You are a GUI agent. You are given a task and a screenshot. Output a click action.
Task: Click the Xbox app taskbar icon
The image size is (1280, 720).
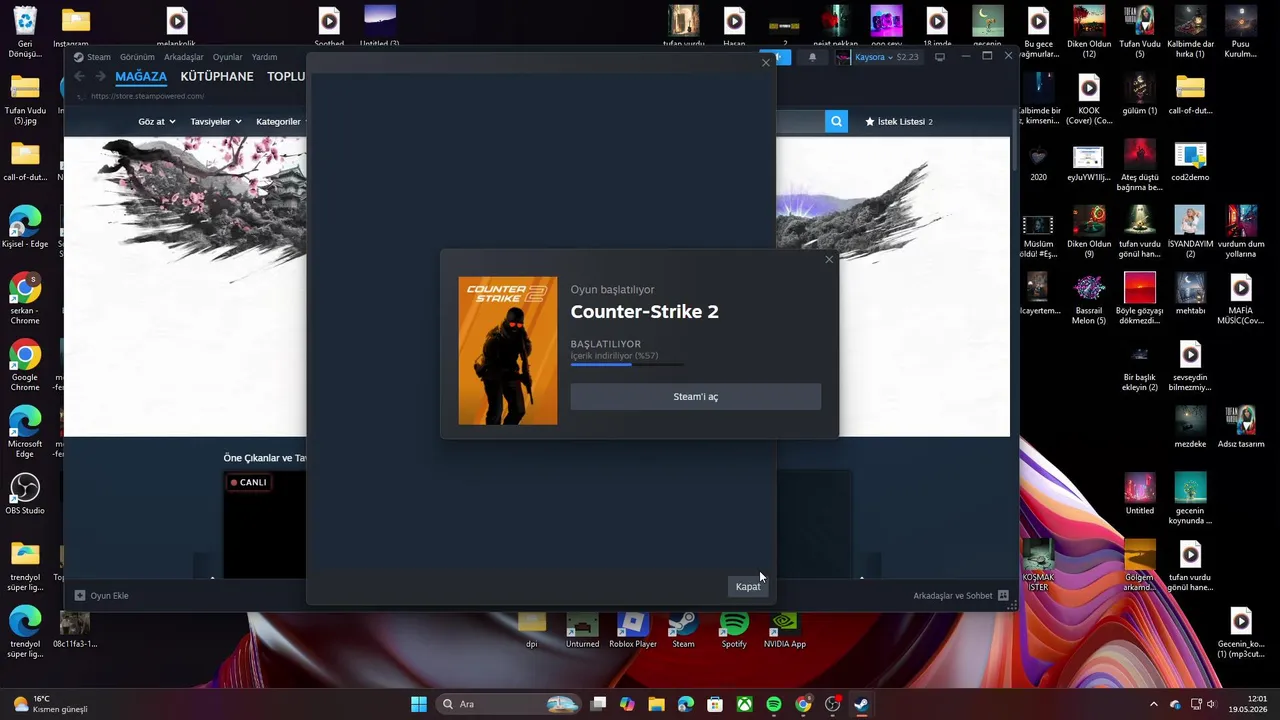[x=745, y=704]
